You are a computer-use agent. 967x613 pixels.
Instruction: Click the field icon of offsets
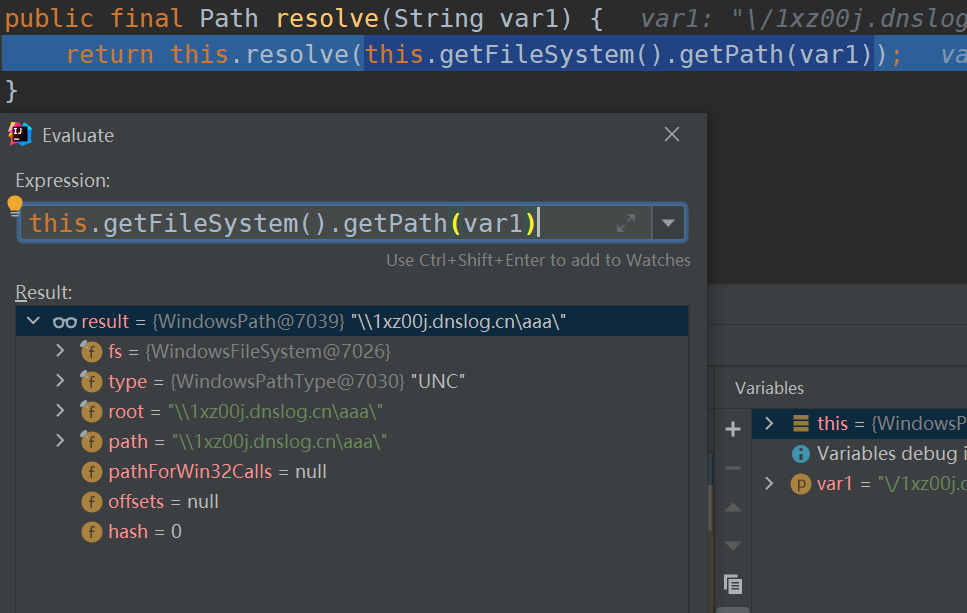[x=91, y=501]
